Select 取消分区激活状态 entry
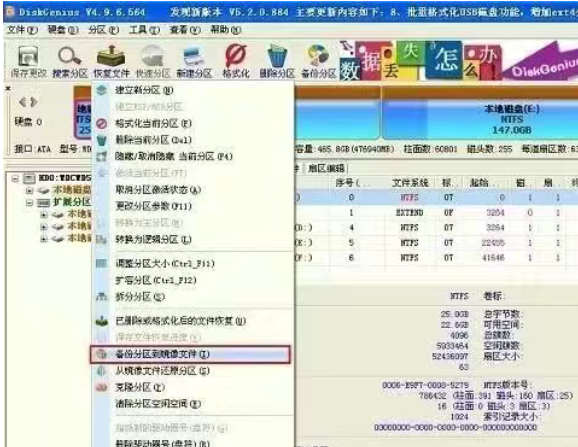The height and width of the screenshot is (447, 578). coord(193,189)
